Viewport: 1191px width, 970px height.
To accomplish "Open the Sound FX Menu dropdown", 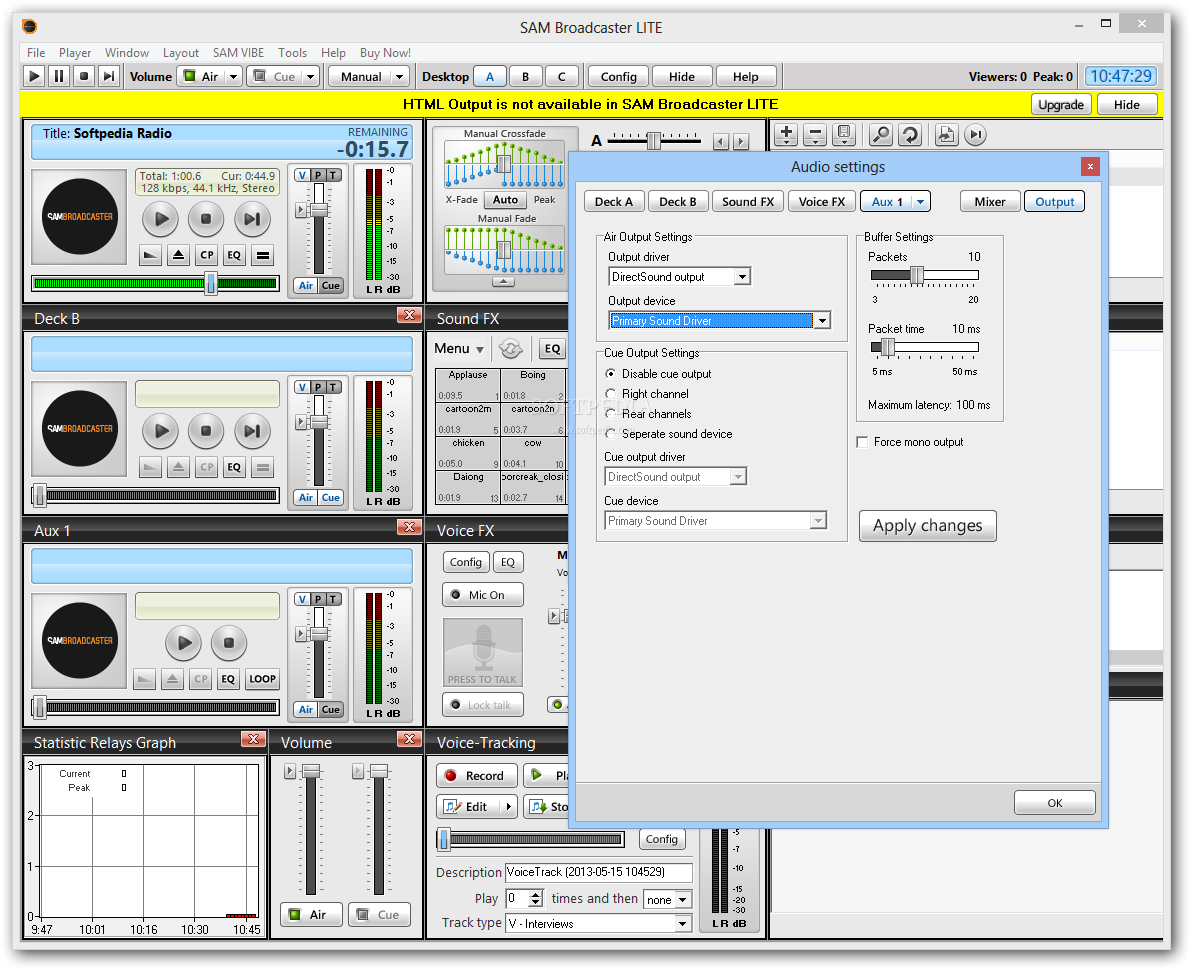I will pyautogui.click(x=459, y=349).
